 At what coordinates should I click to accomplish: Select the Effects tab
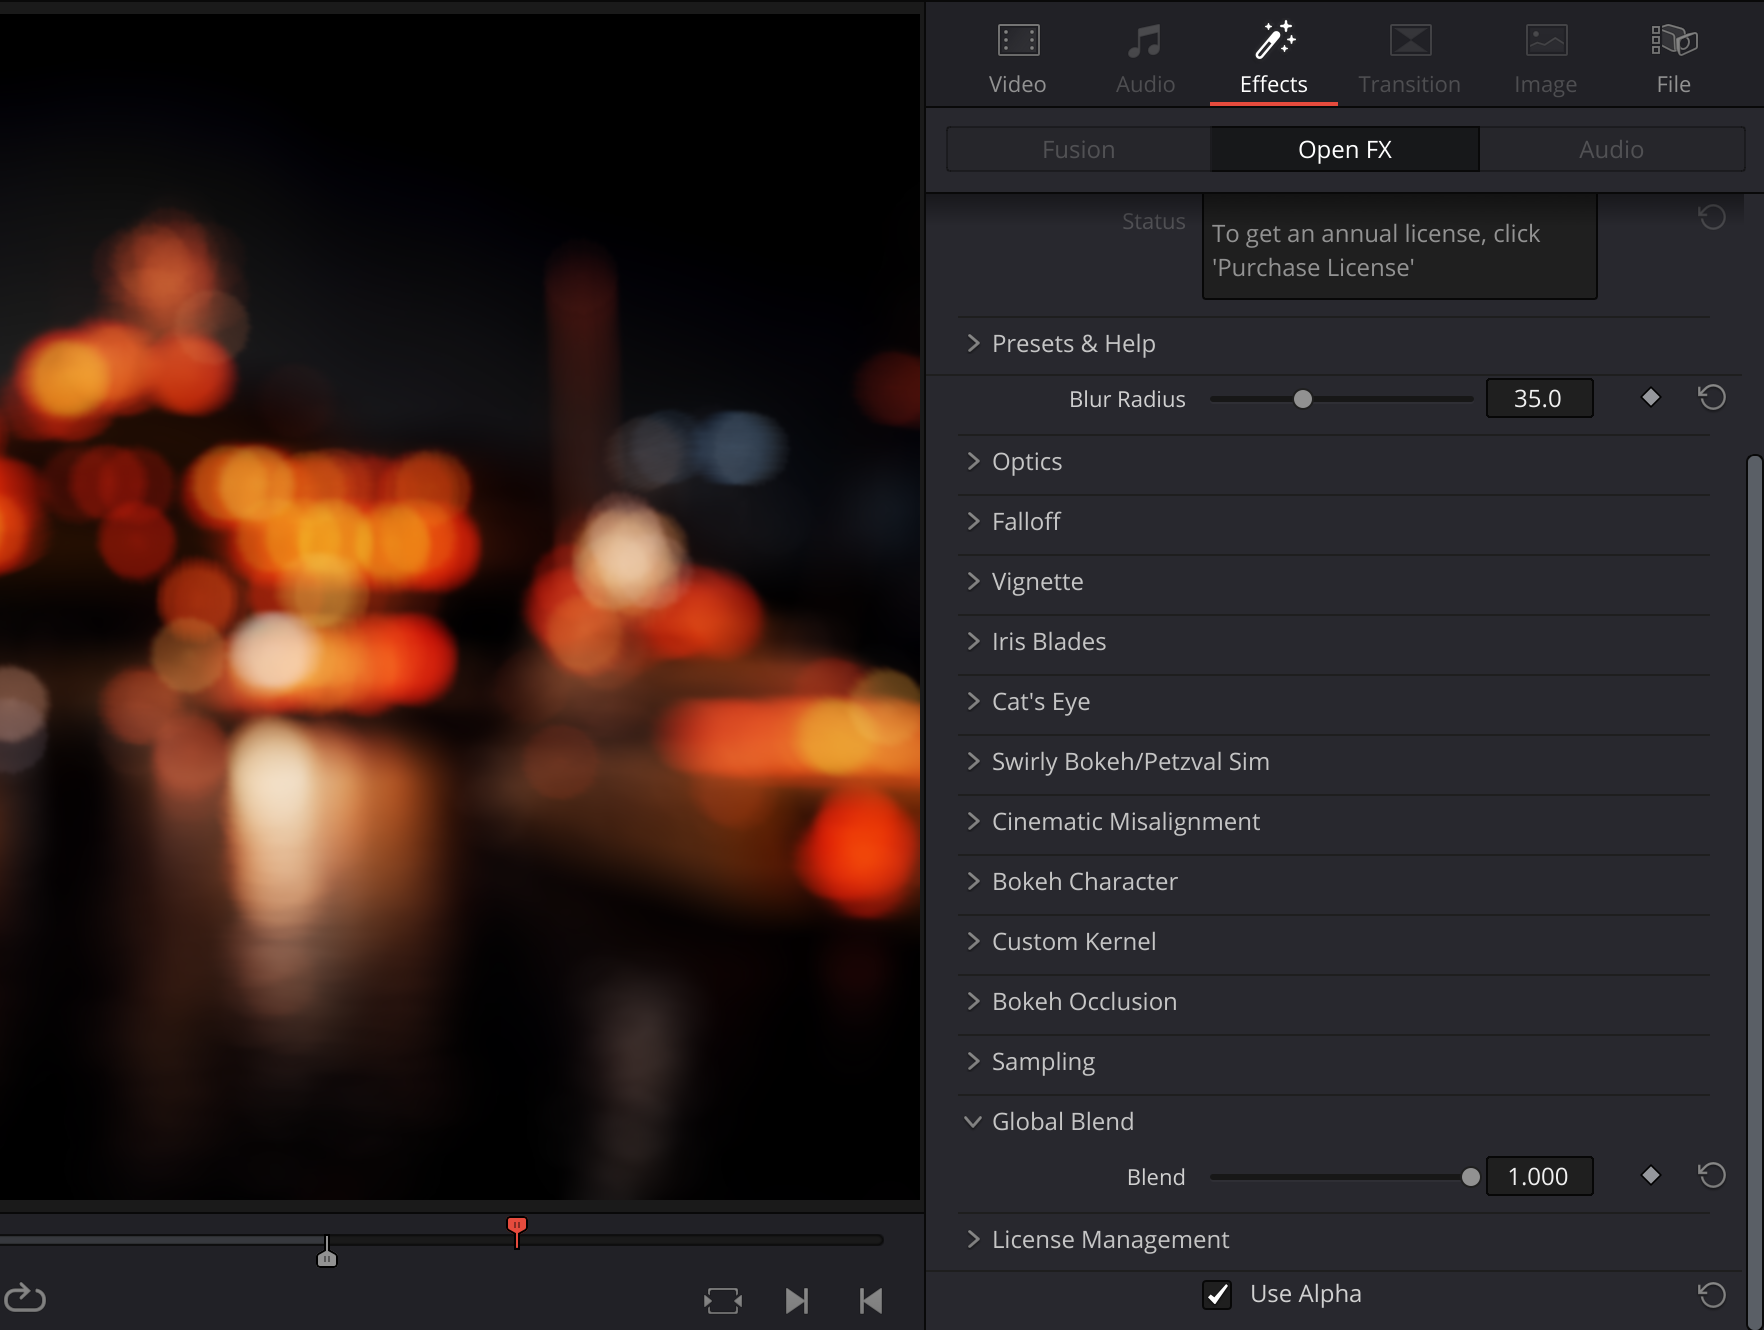1272,57
